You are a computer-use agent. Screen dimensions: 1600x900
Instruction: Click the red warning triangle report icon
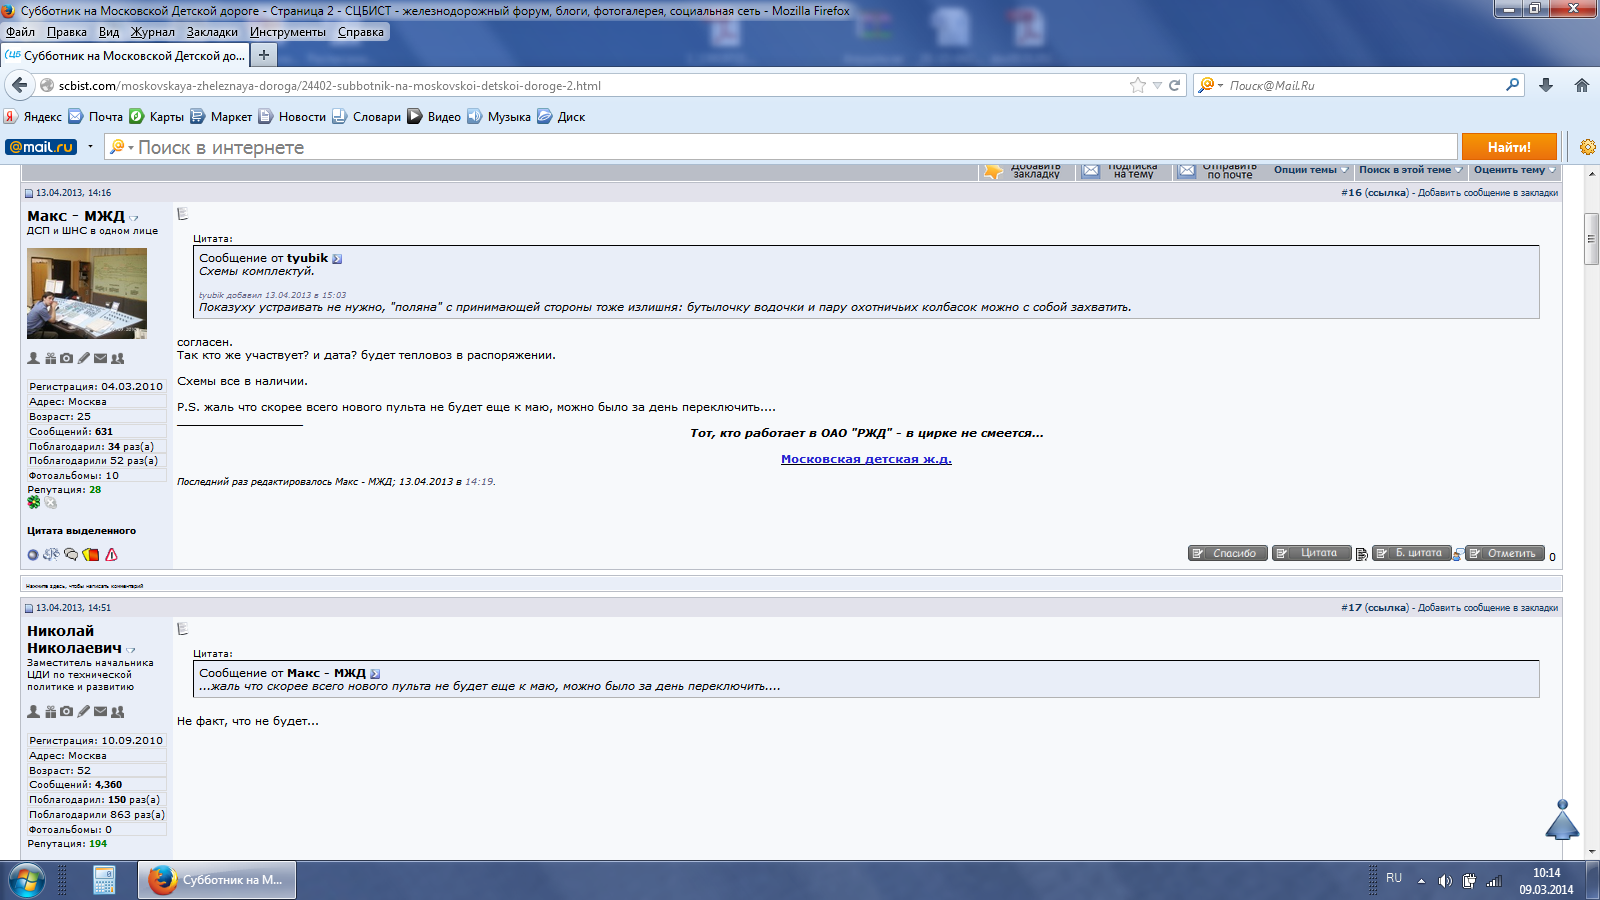111,555
